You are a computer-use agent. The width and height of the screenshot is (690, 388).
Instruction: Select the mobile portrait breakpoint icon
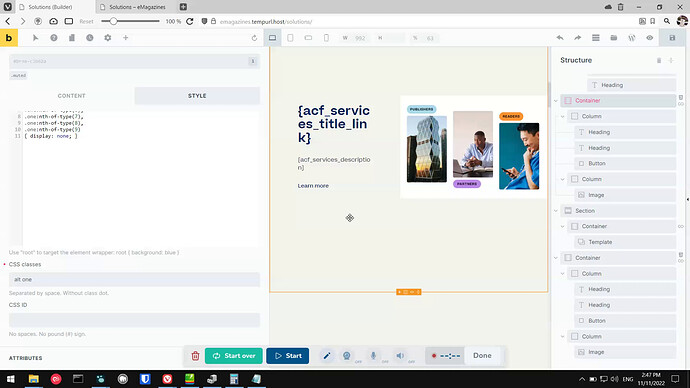tap(326, 38)
